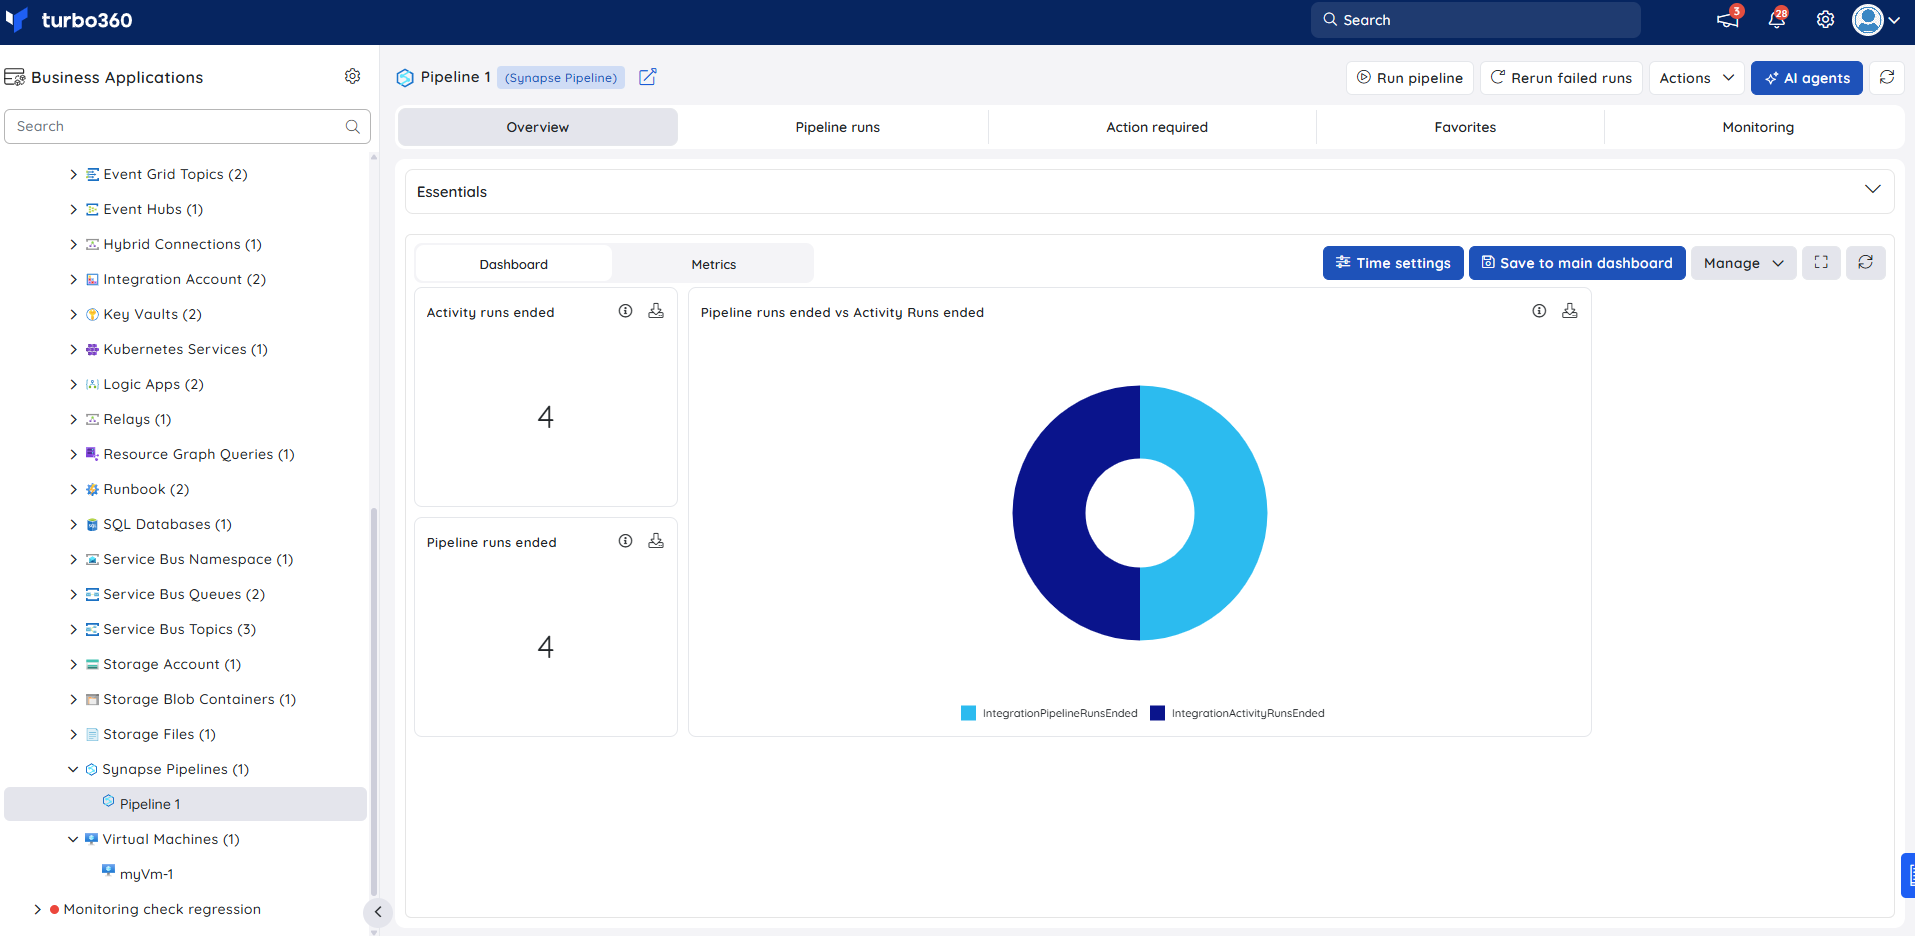1915x936 pixels.
Task: Expand Service Bus Queues node
Action: (x=73, y=594)
